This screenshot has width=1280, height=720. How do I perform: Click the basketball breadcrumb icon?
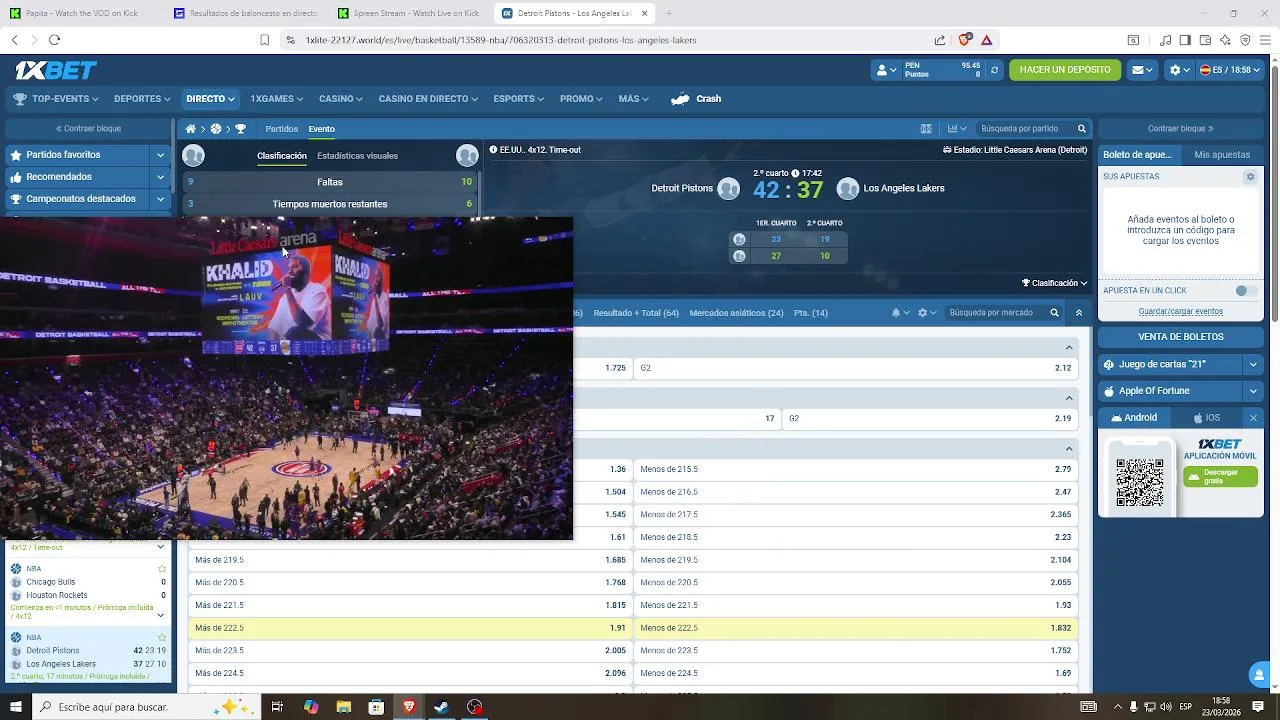pos(215,129)
